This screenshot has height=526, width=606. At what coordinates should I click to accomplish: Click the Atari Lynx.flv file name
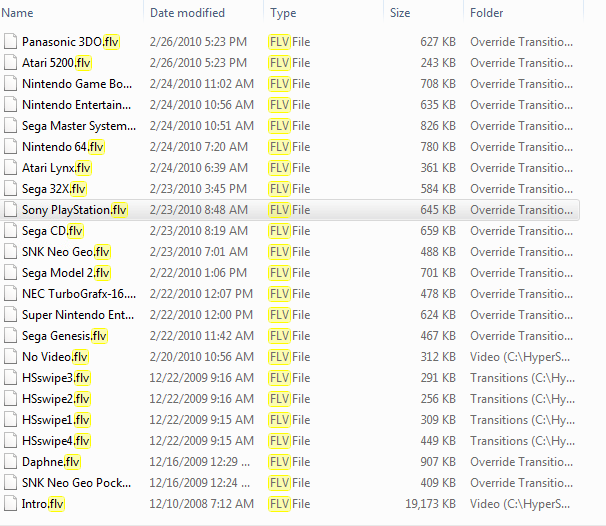[x=56, y=168]
